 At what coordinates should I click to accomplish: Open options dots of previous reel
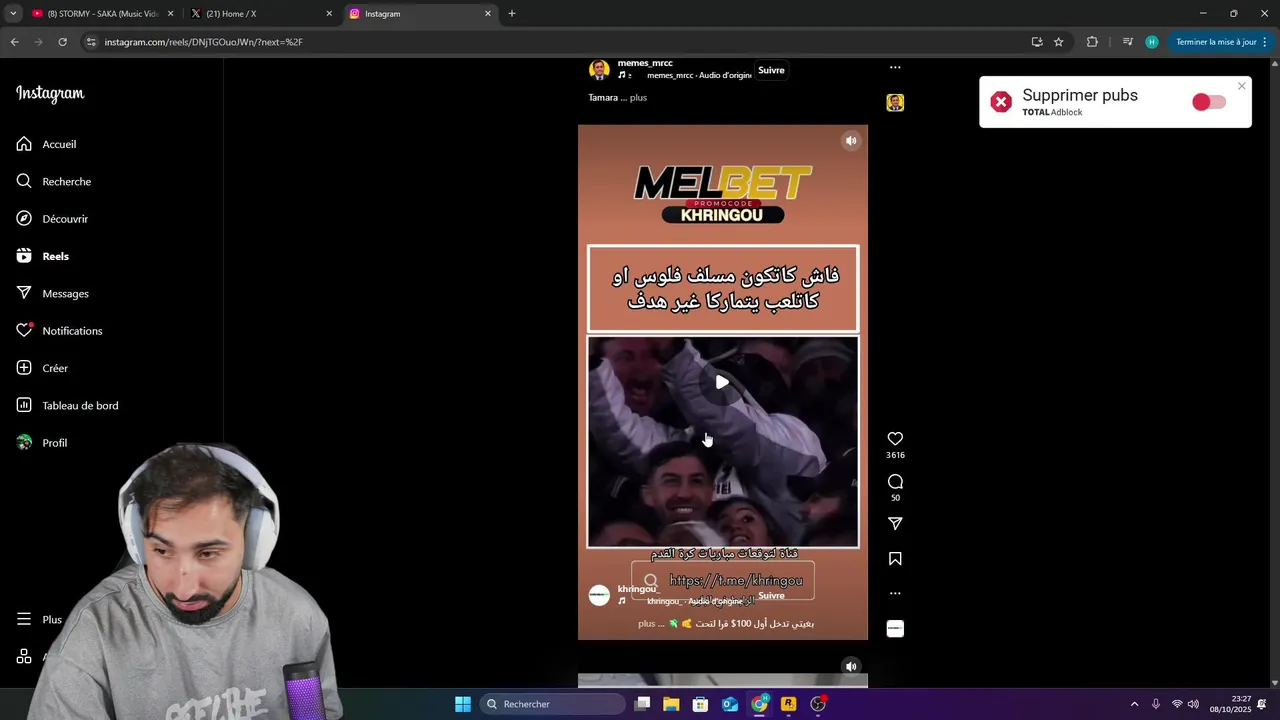895,68
